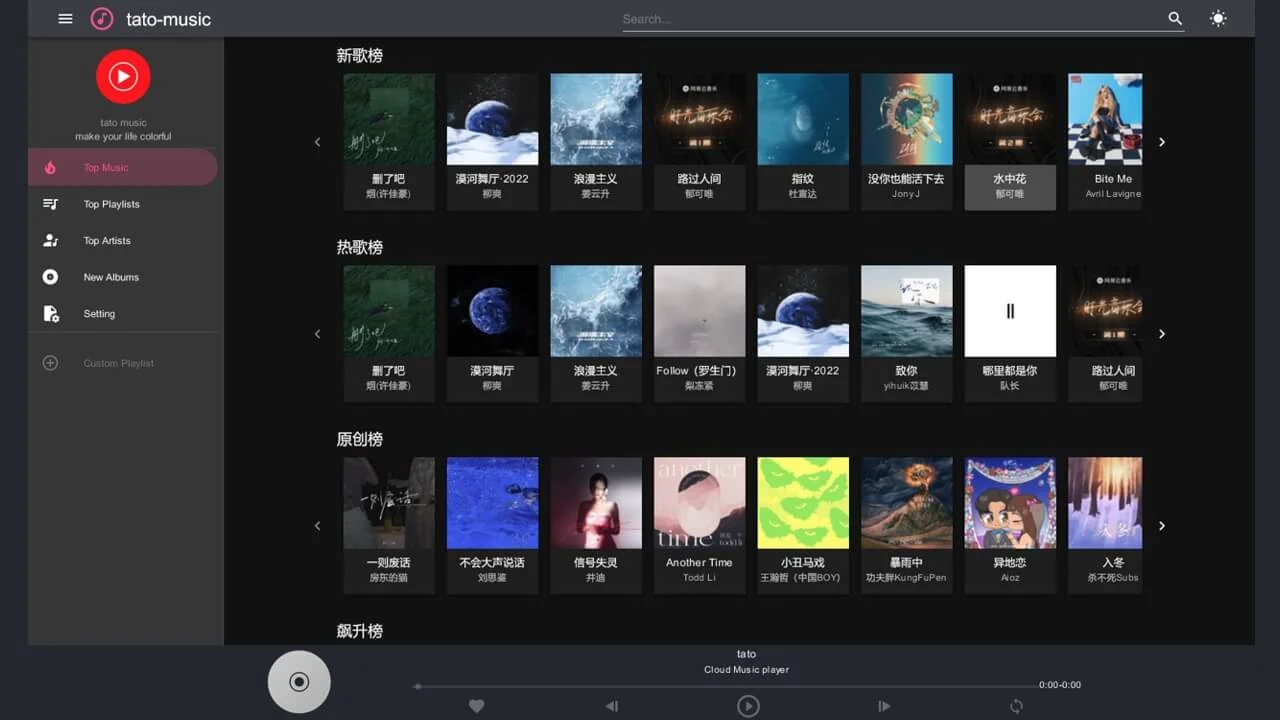Click the plus icon next to Custom Playlist
1280x720 pixels.
coord(50,363)
